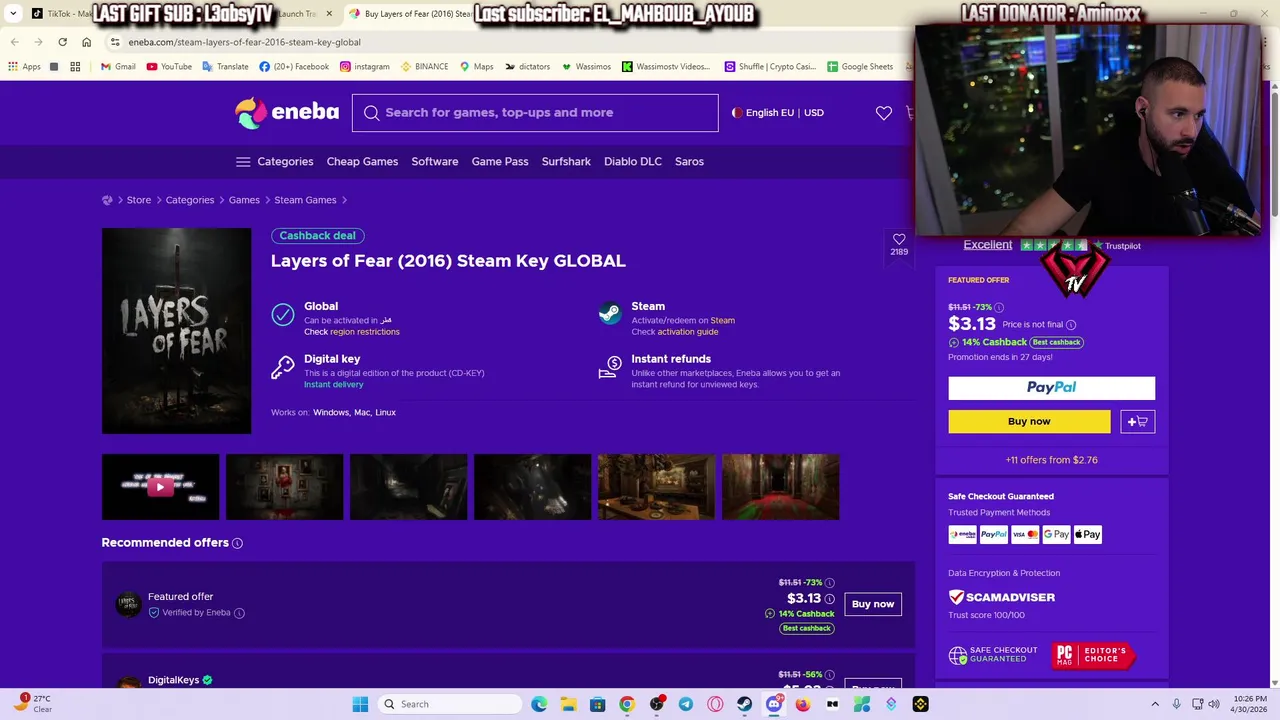Open Cheap Games in the navigation bar
The height and width of the screenshot is (720, 1280).
tap(362, 162)
